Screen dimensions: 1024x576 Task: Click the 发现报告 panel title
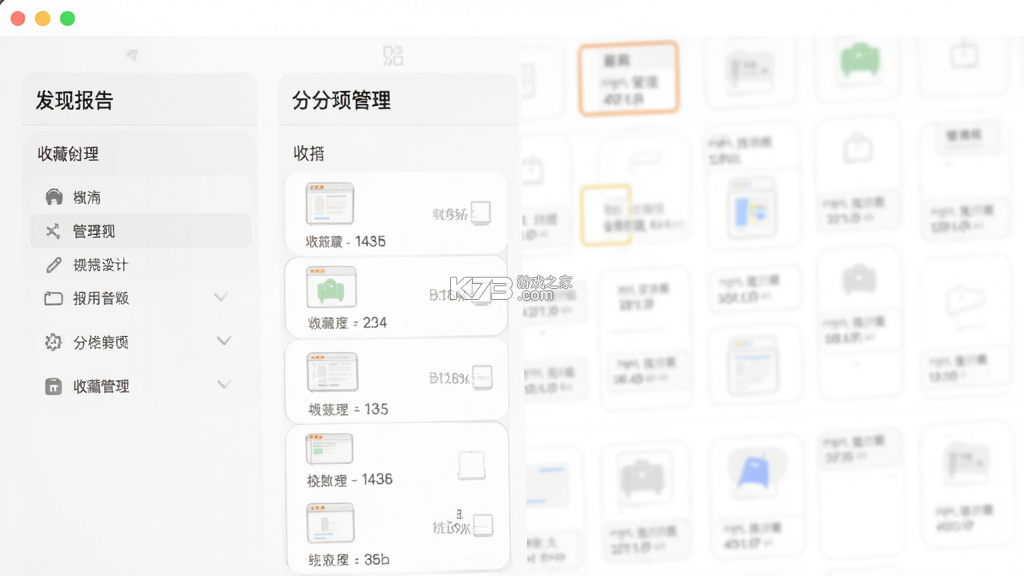(74, 100)
